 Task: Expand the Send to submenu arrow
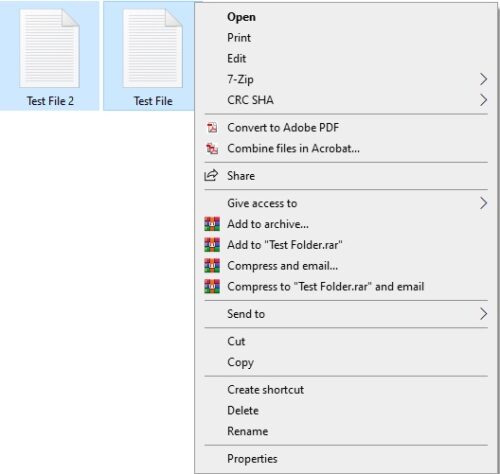[x=483, y=314]
